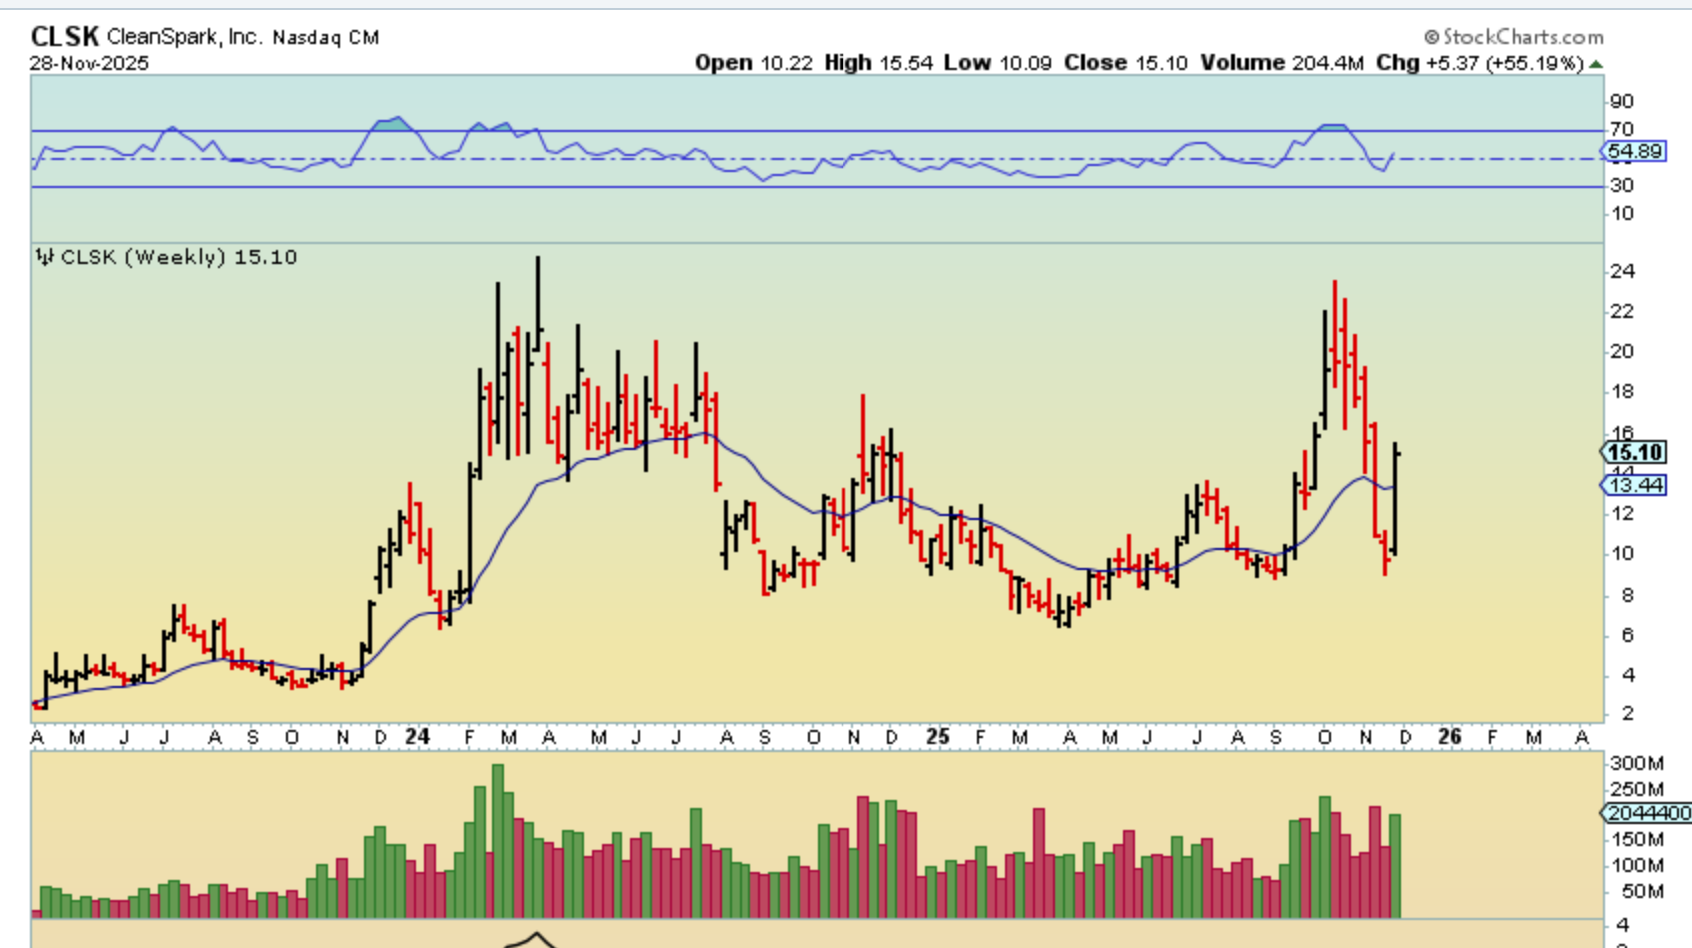Viewport: 1692px width, 948px height.
Task: Click the 22 tick on the price axis
Action: (1622, 311)
